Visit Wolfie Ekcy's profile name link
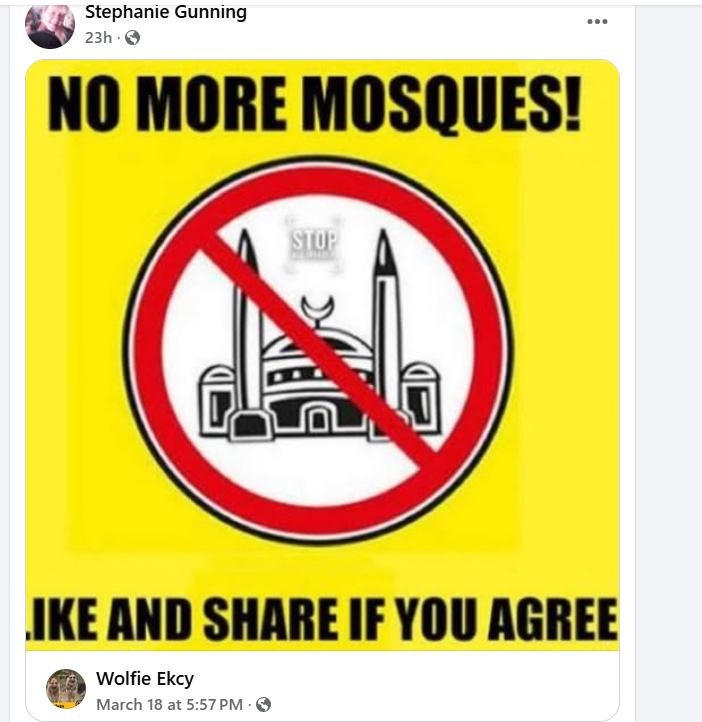This screenshot has height=722, width=702. 145,678
